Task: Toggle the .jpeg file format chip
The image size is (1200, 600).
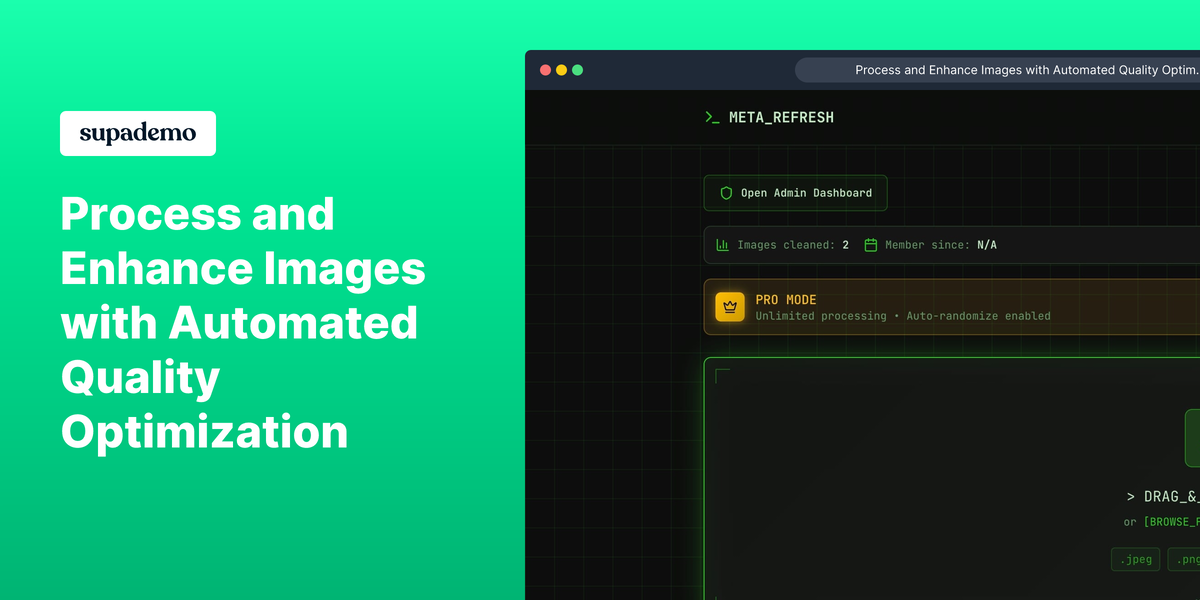Action: click(x=1135, y=559)
